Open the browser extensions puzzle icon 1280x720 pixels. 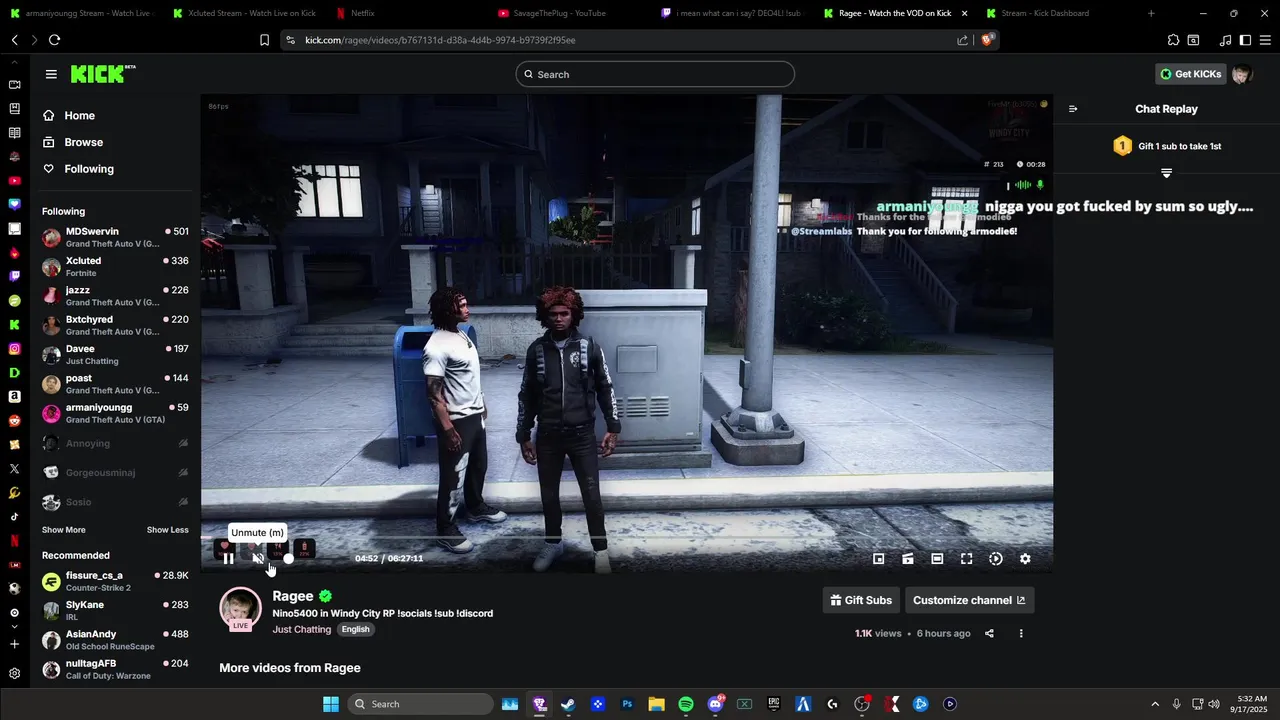click(x=1173, y=40)
